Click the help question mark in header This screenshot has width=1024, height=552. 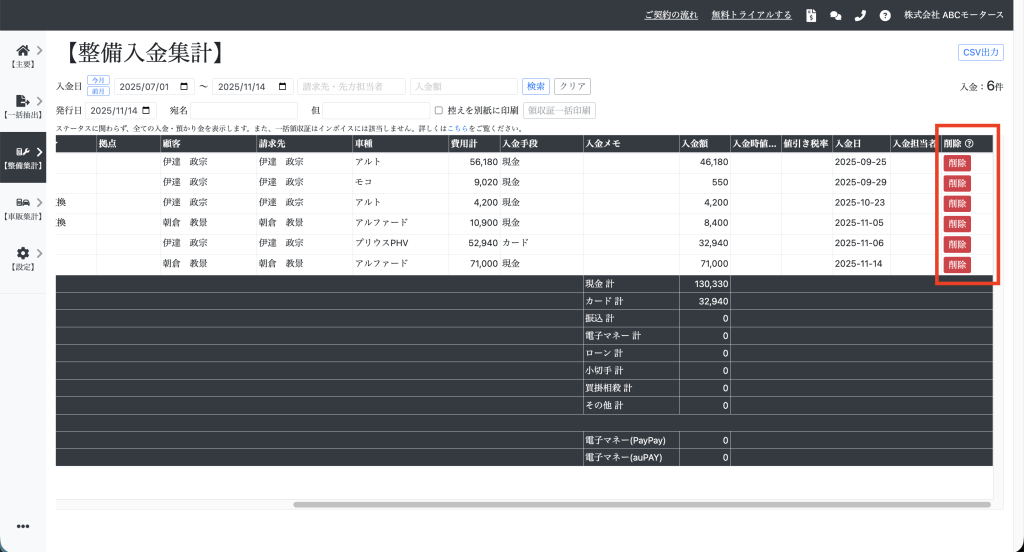(x=885, y=15)
